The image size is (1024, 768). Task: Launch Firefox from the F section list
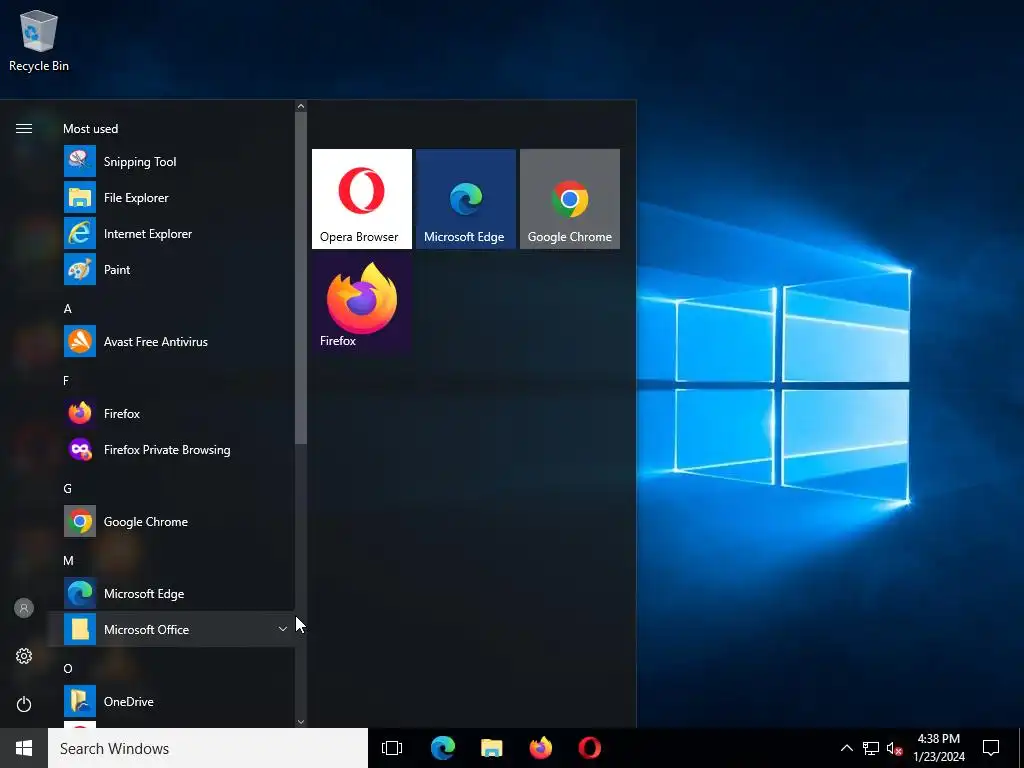[x=171, y=413]
